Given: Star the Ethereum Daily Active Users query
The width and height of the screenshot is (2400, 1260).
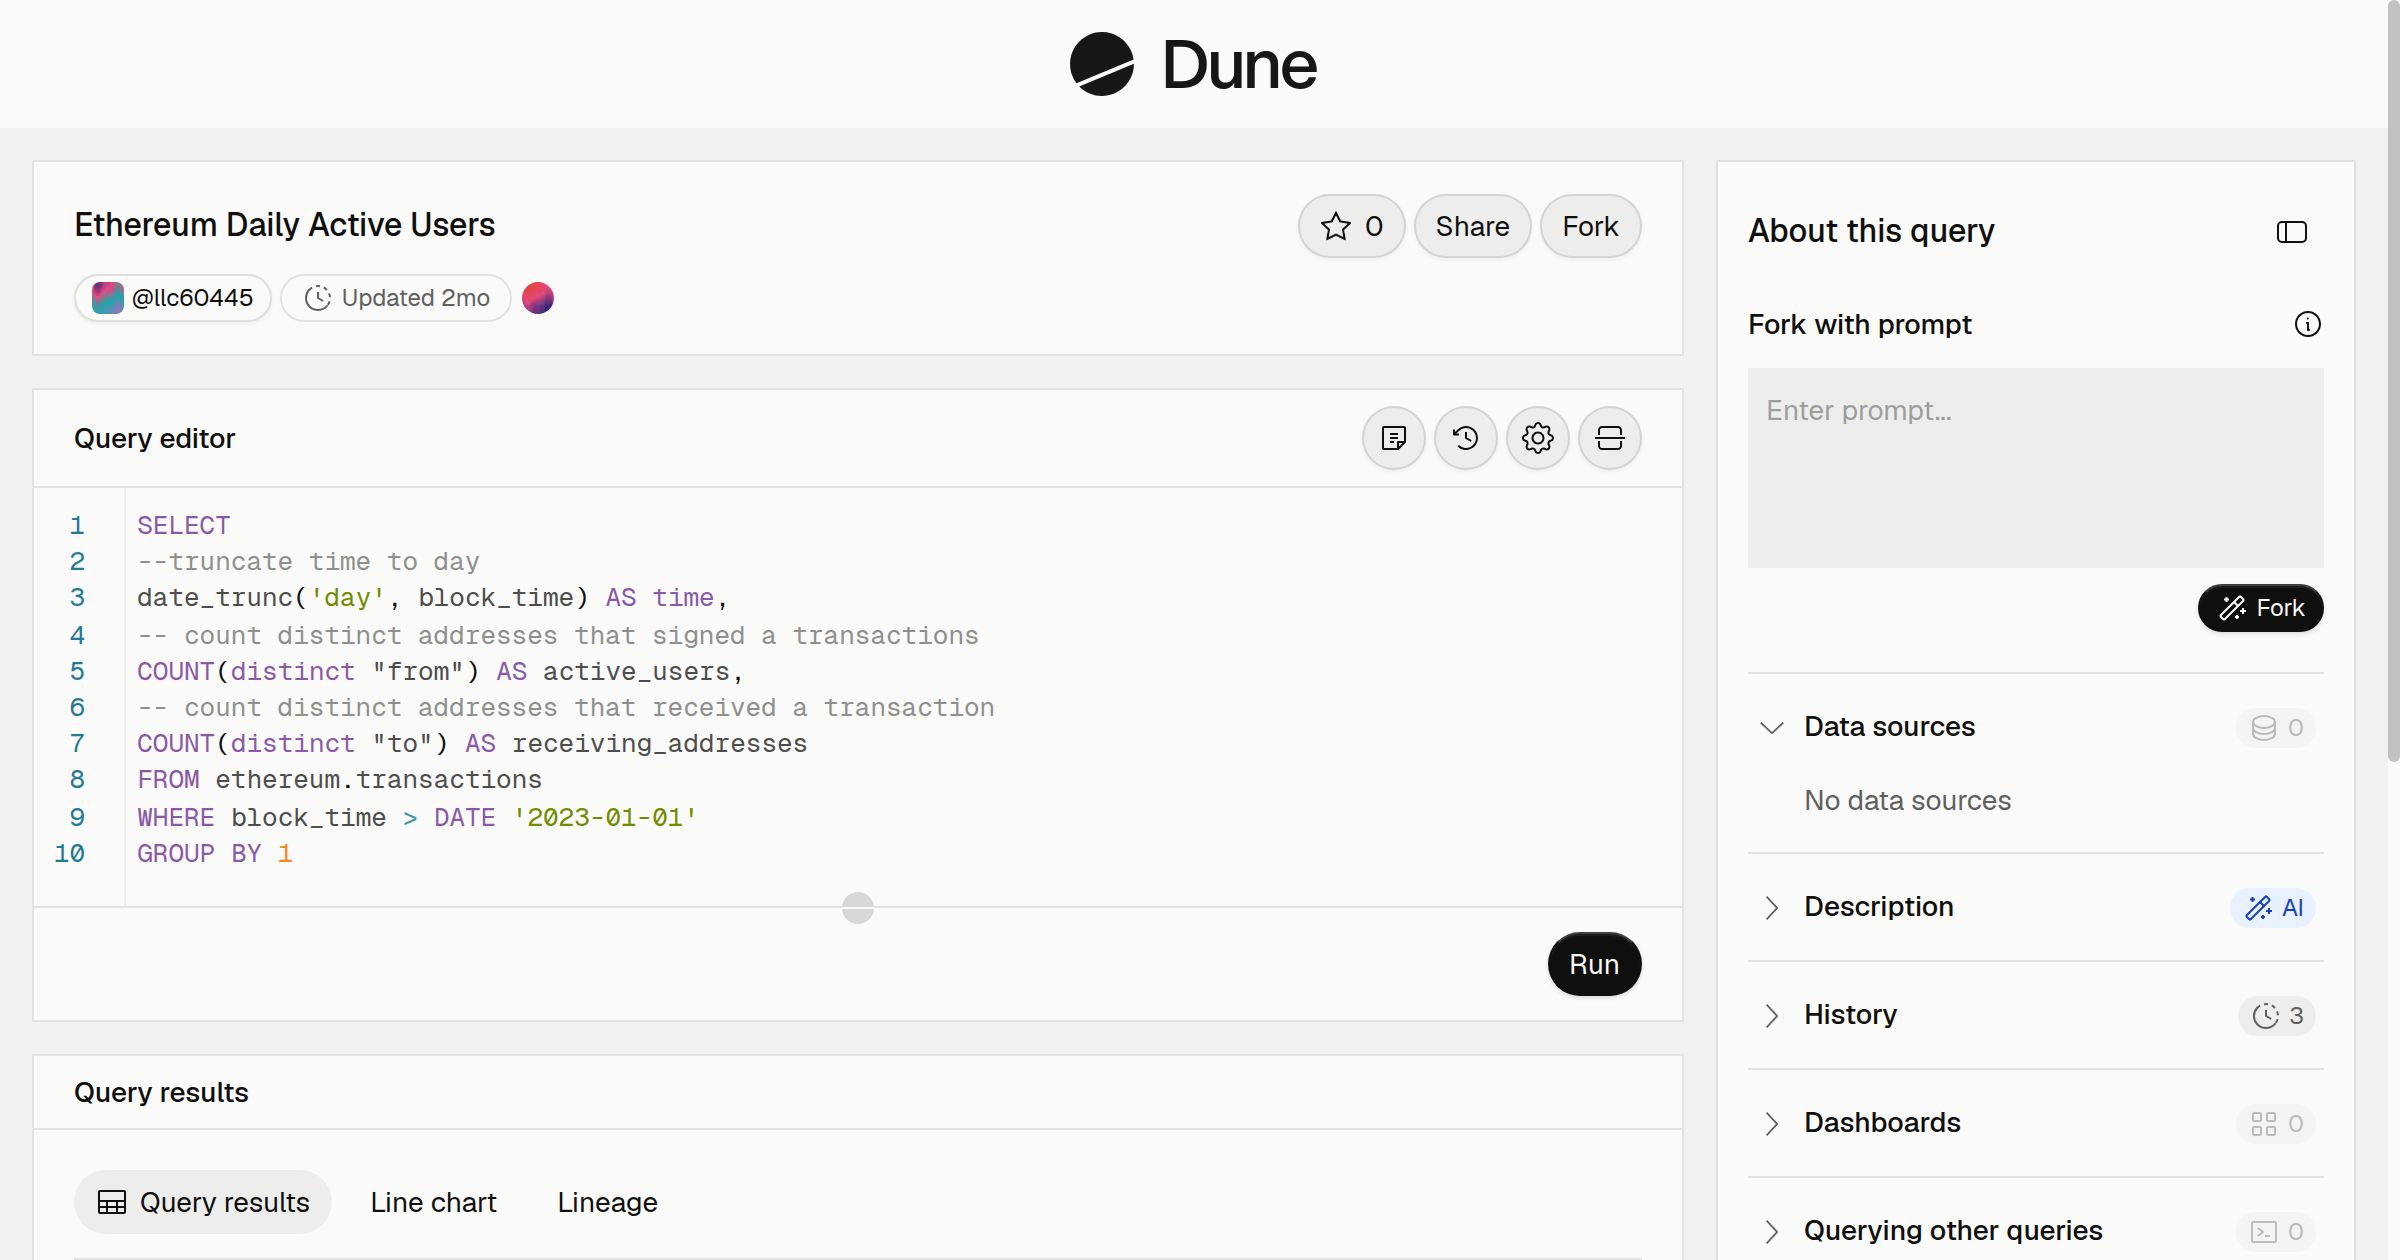Looking at the screenshot, I should (x=1351, y=226).
